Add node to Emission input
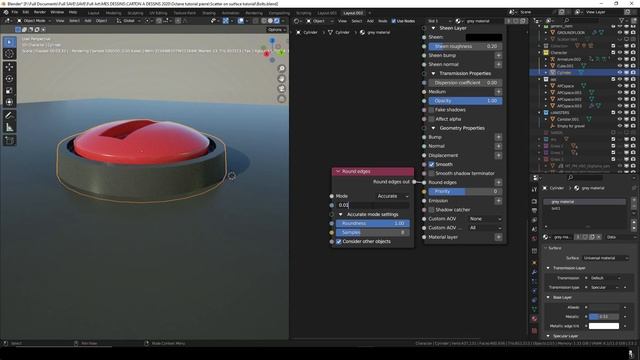The width and height of the screenshot is (640, 360). (498, 201)
